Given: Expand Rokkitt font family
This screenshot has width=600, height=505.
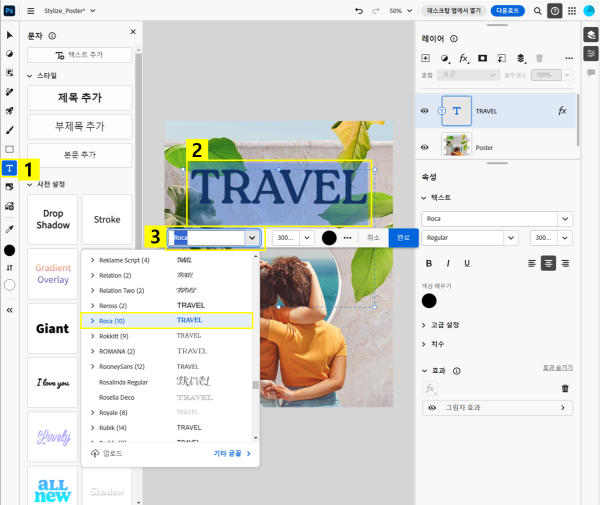Looking at the screenshot, I should tap(92, 336).
